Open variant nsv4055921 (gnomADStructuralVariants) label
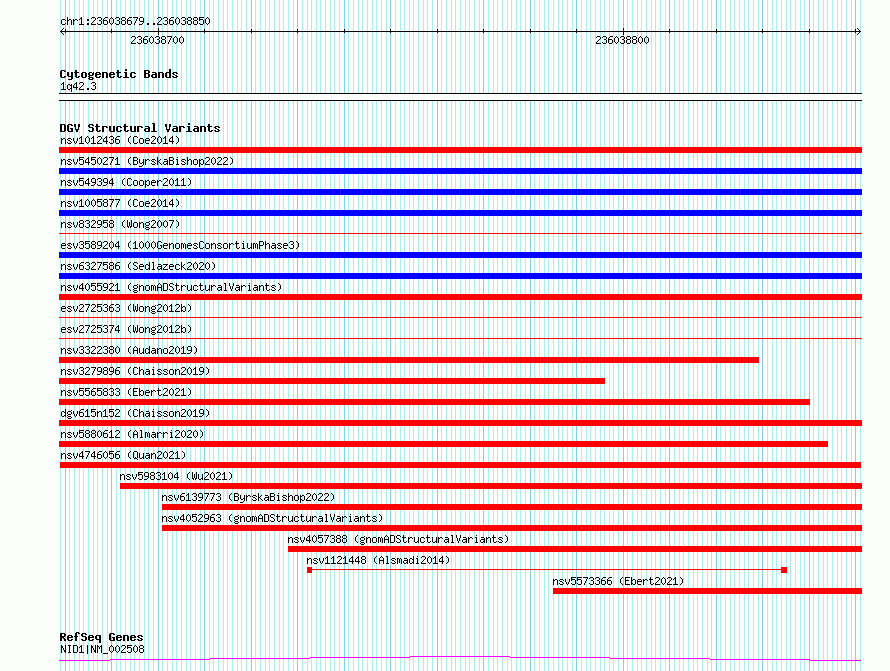 click(171, 287)
